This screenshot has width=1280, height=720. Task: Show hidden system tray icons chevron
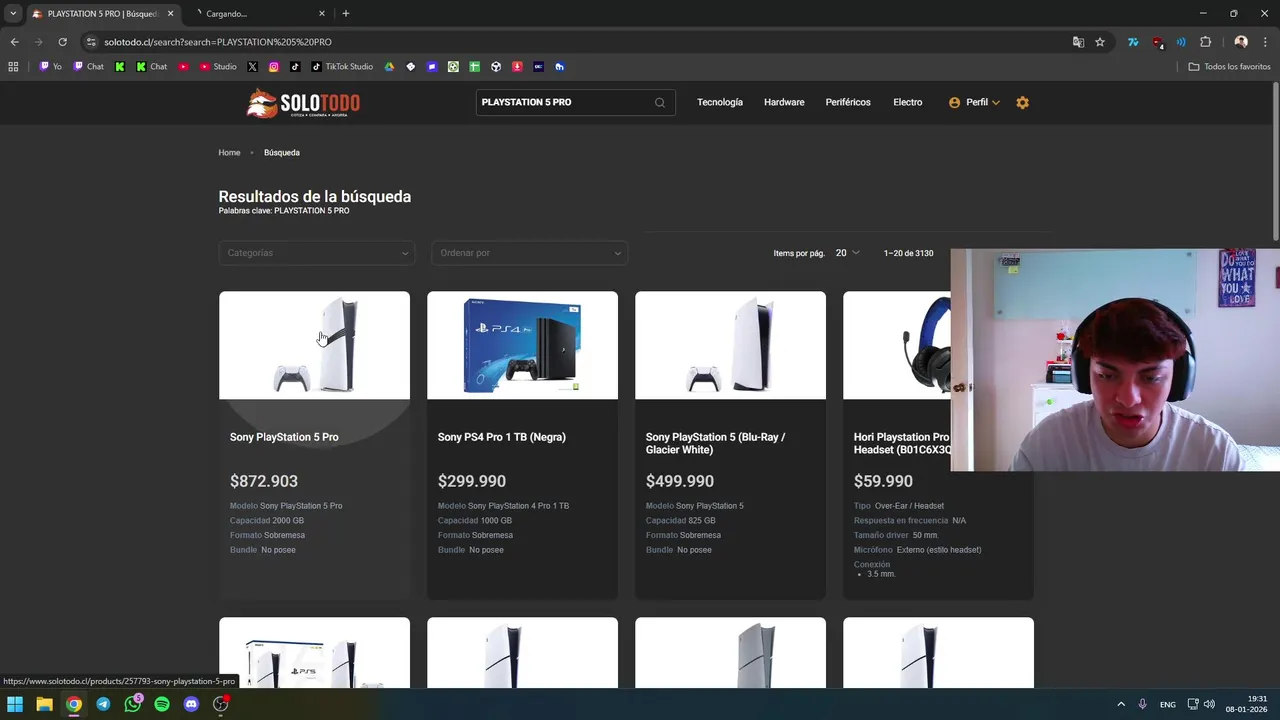(x=1121, y=704)
